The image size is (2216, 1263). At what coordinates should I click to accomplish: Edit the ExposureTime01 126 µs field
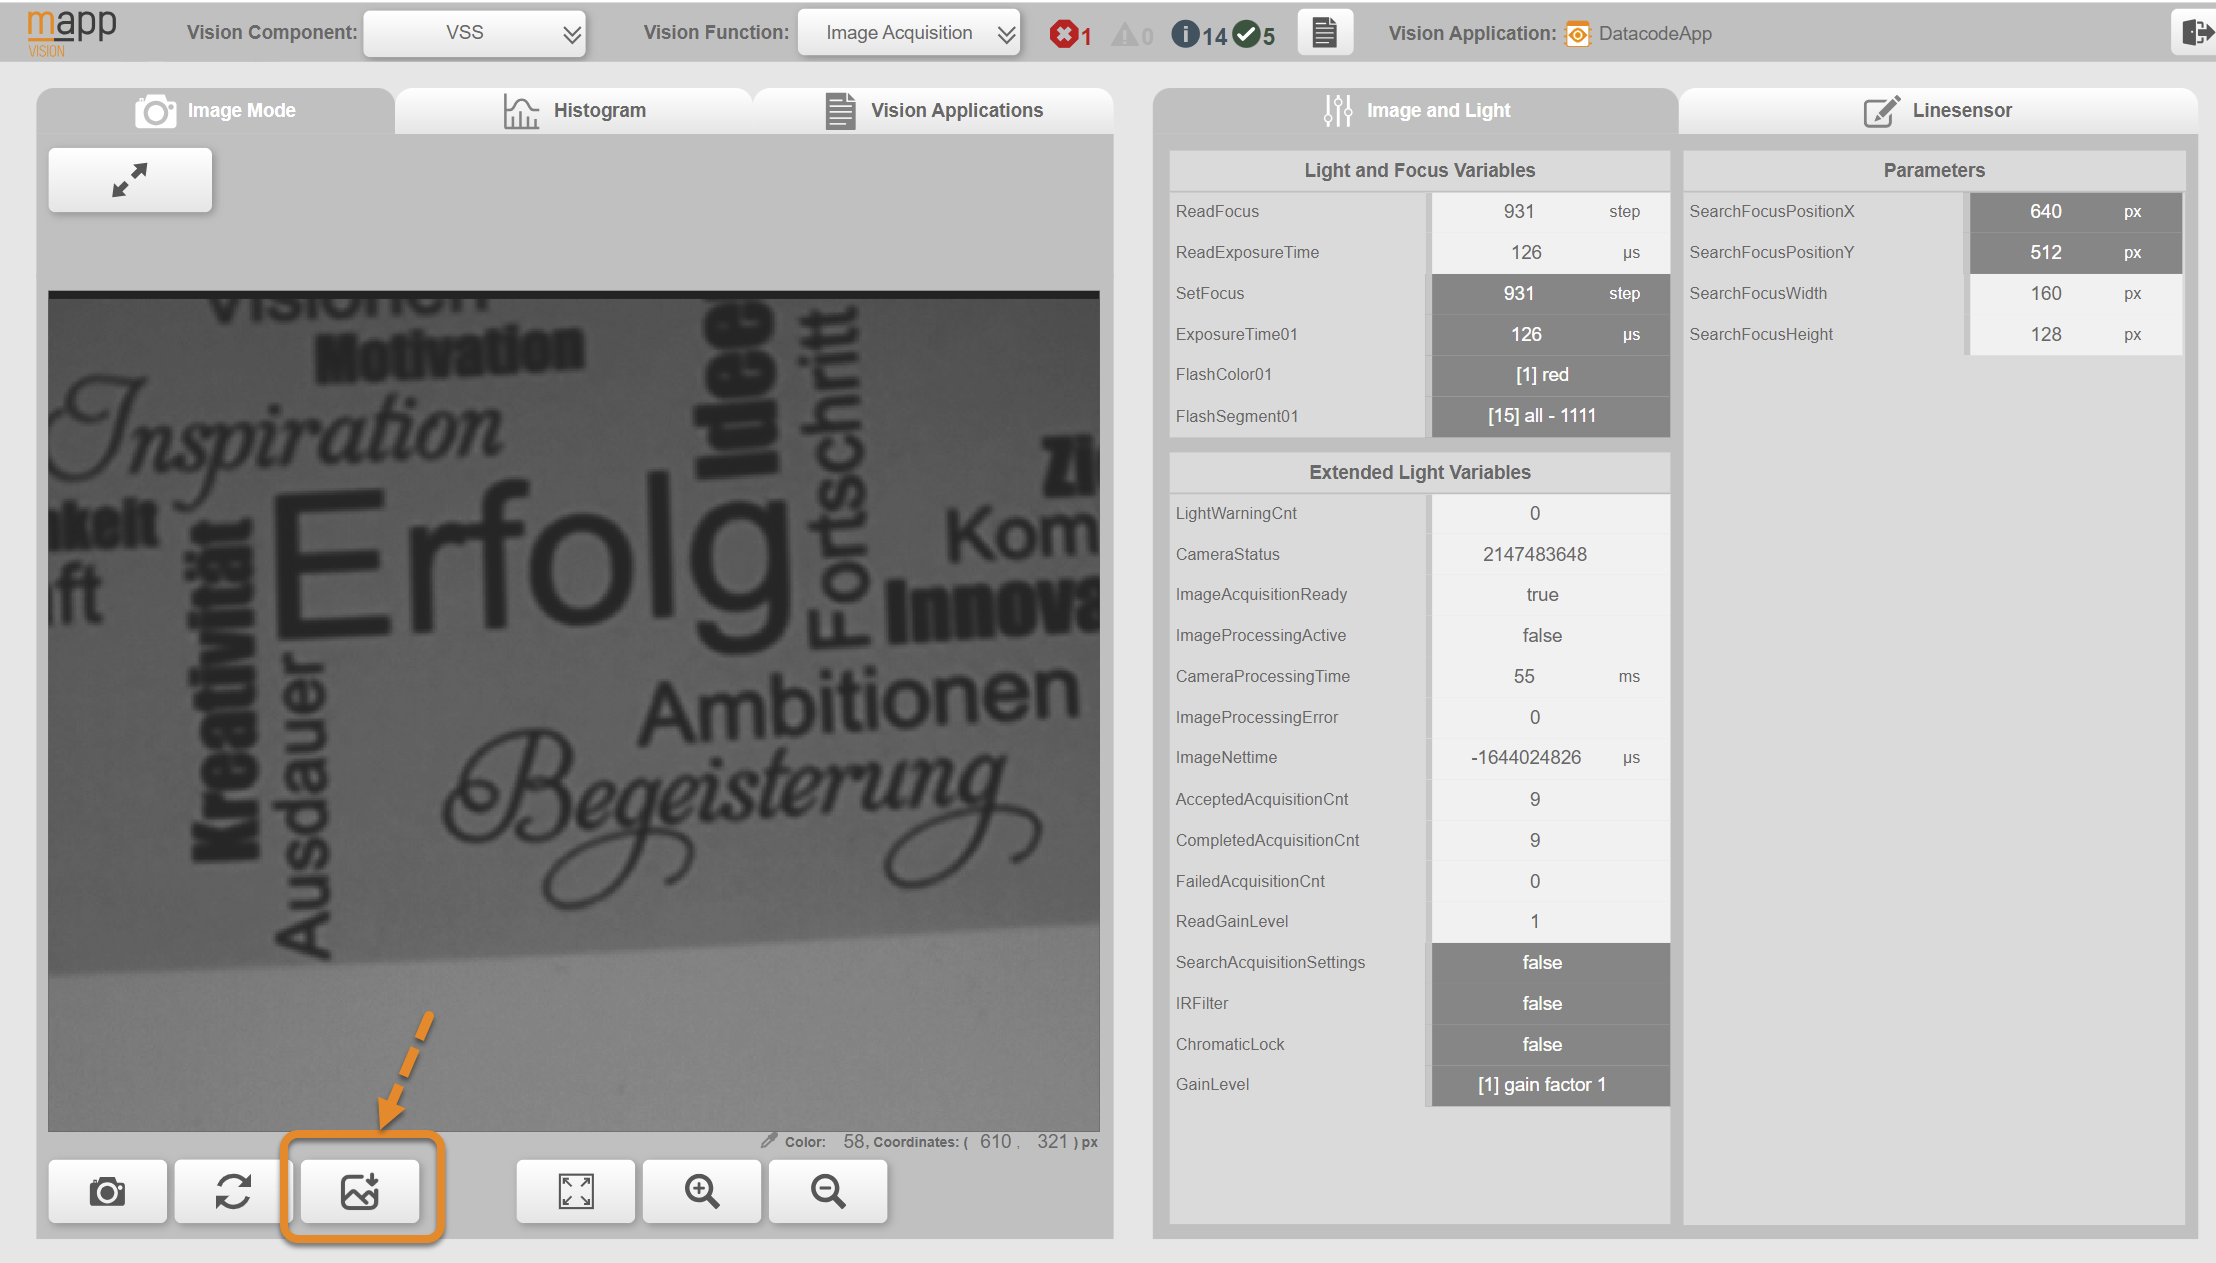click(1550, 335)
